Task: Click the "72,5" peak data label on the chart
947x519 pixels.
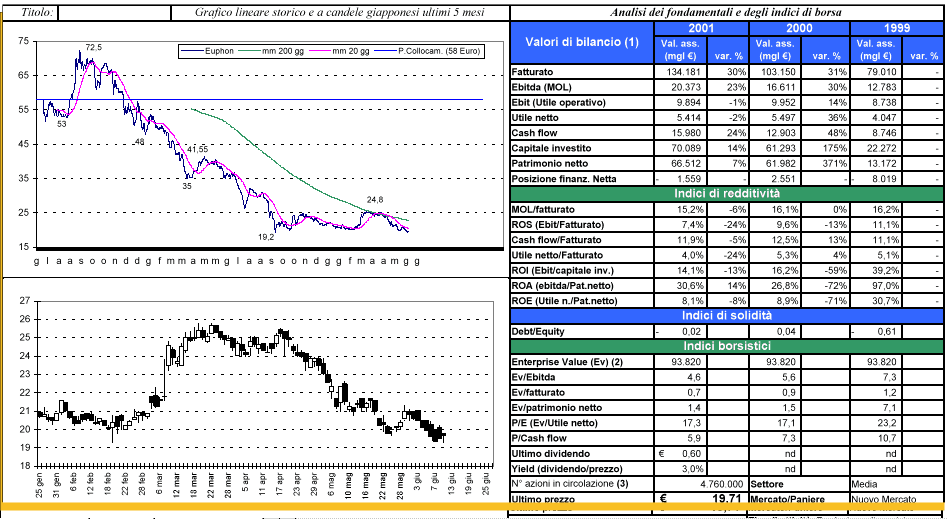Action: pos(94,47)
